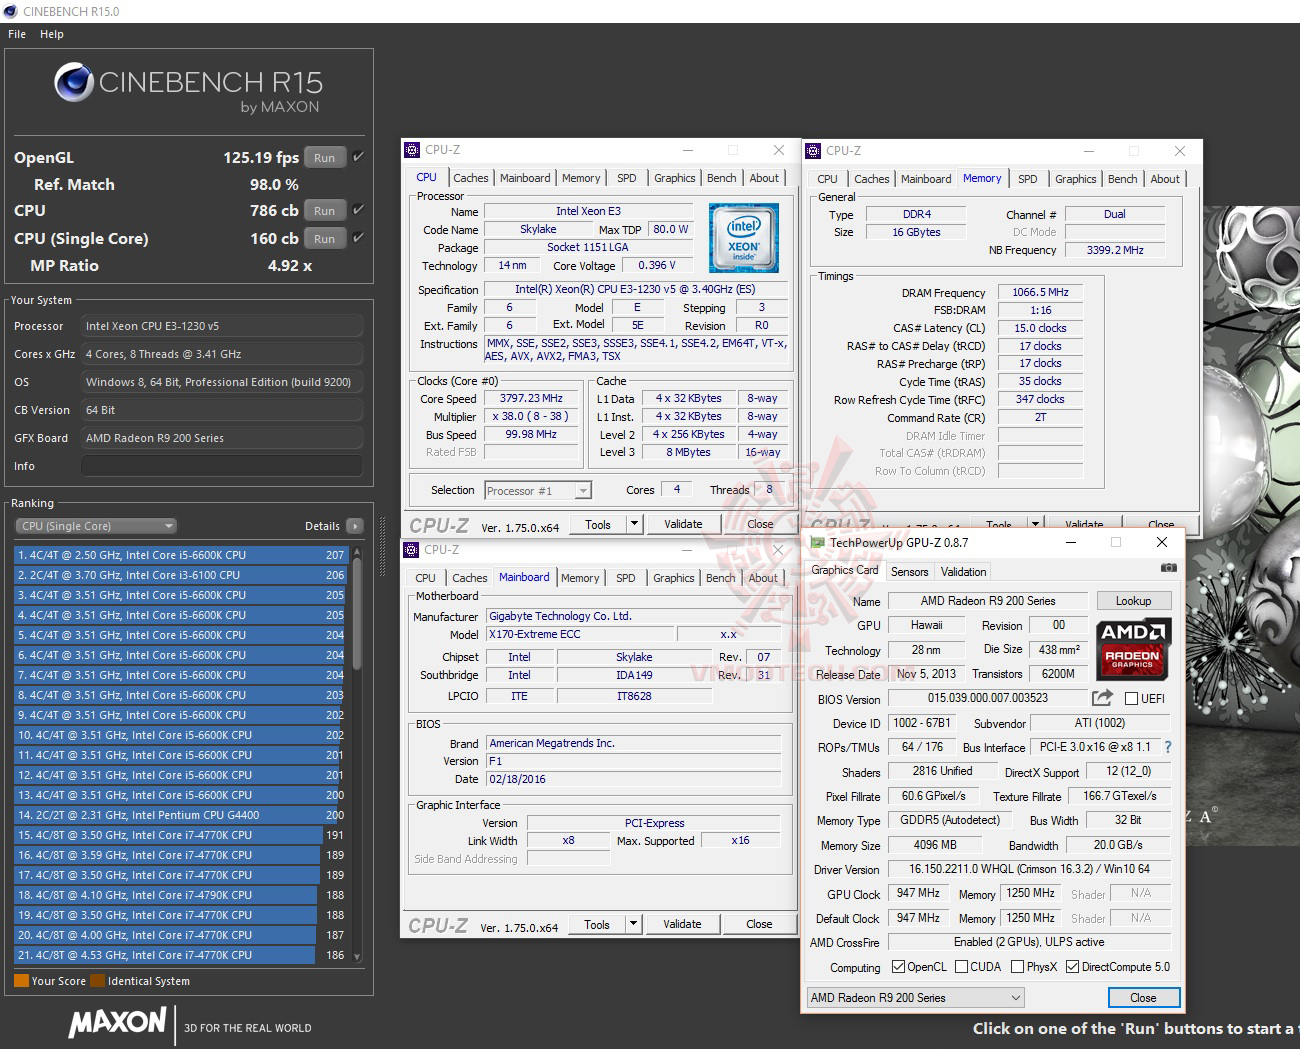The width and height of the screenshot is (1300, 1049).
Task: Run the CPU benchmark
Action: [325, 210]
